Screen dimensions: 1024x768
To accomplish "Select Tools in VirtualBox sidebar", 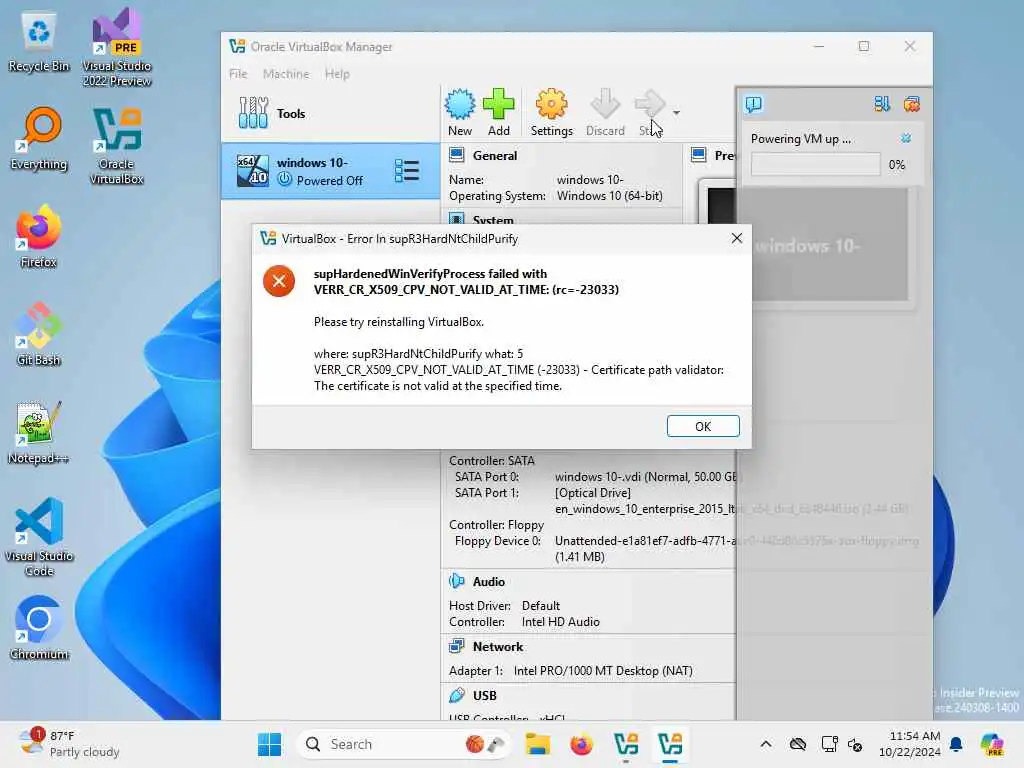I will point(330,114).
